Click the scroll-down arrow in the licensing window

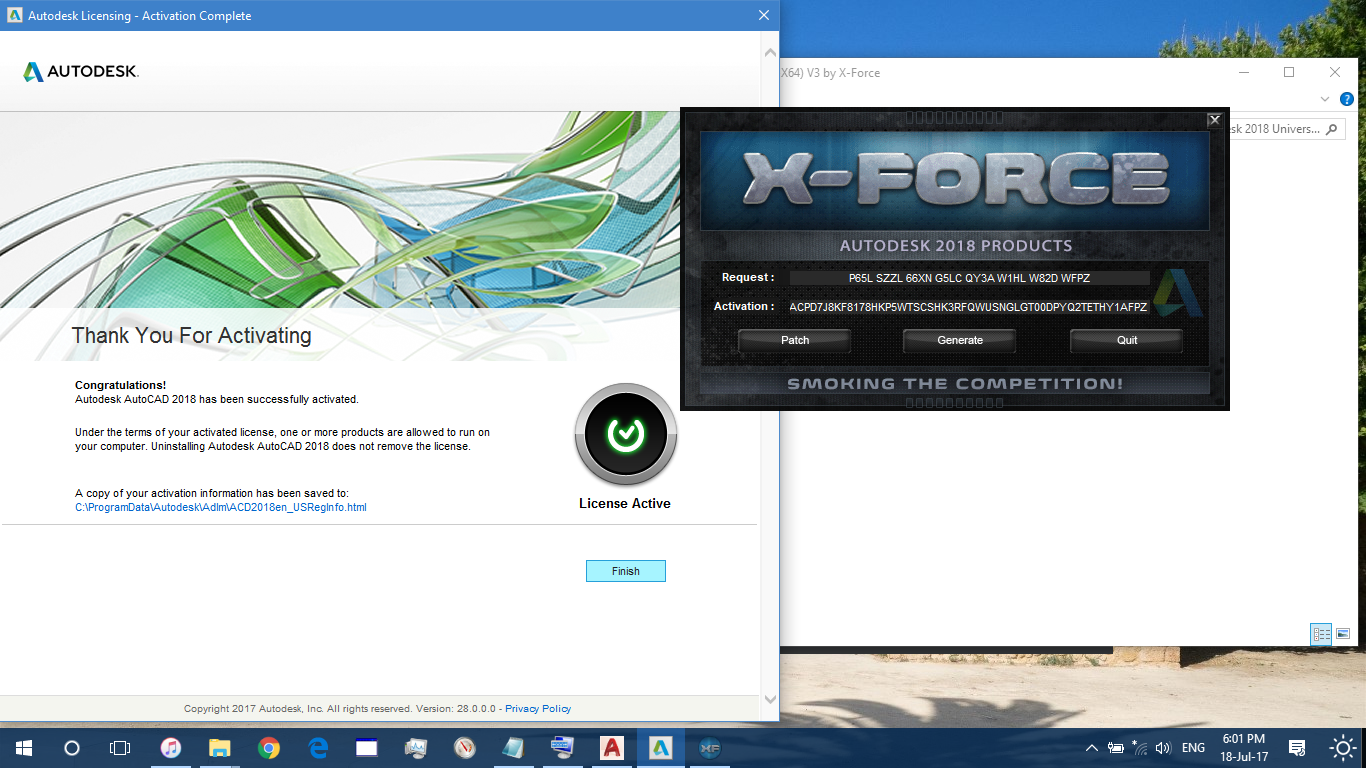pos(769,699)
